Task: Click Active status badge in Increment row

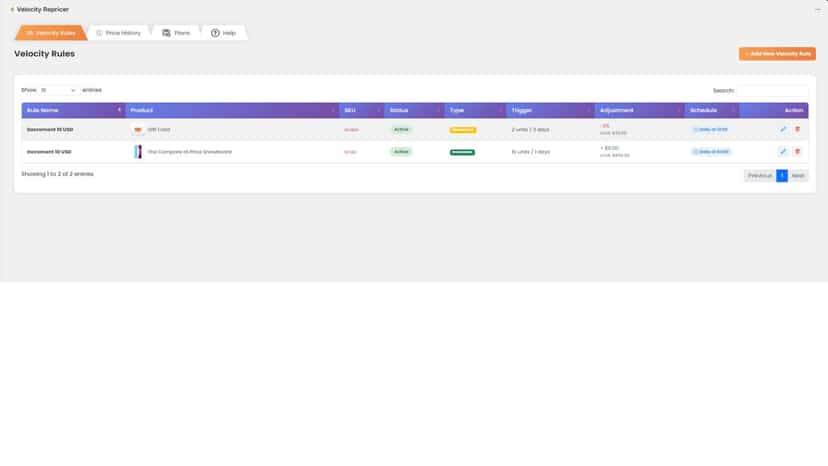Action: 401,152
